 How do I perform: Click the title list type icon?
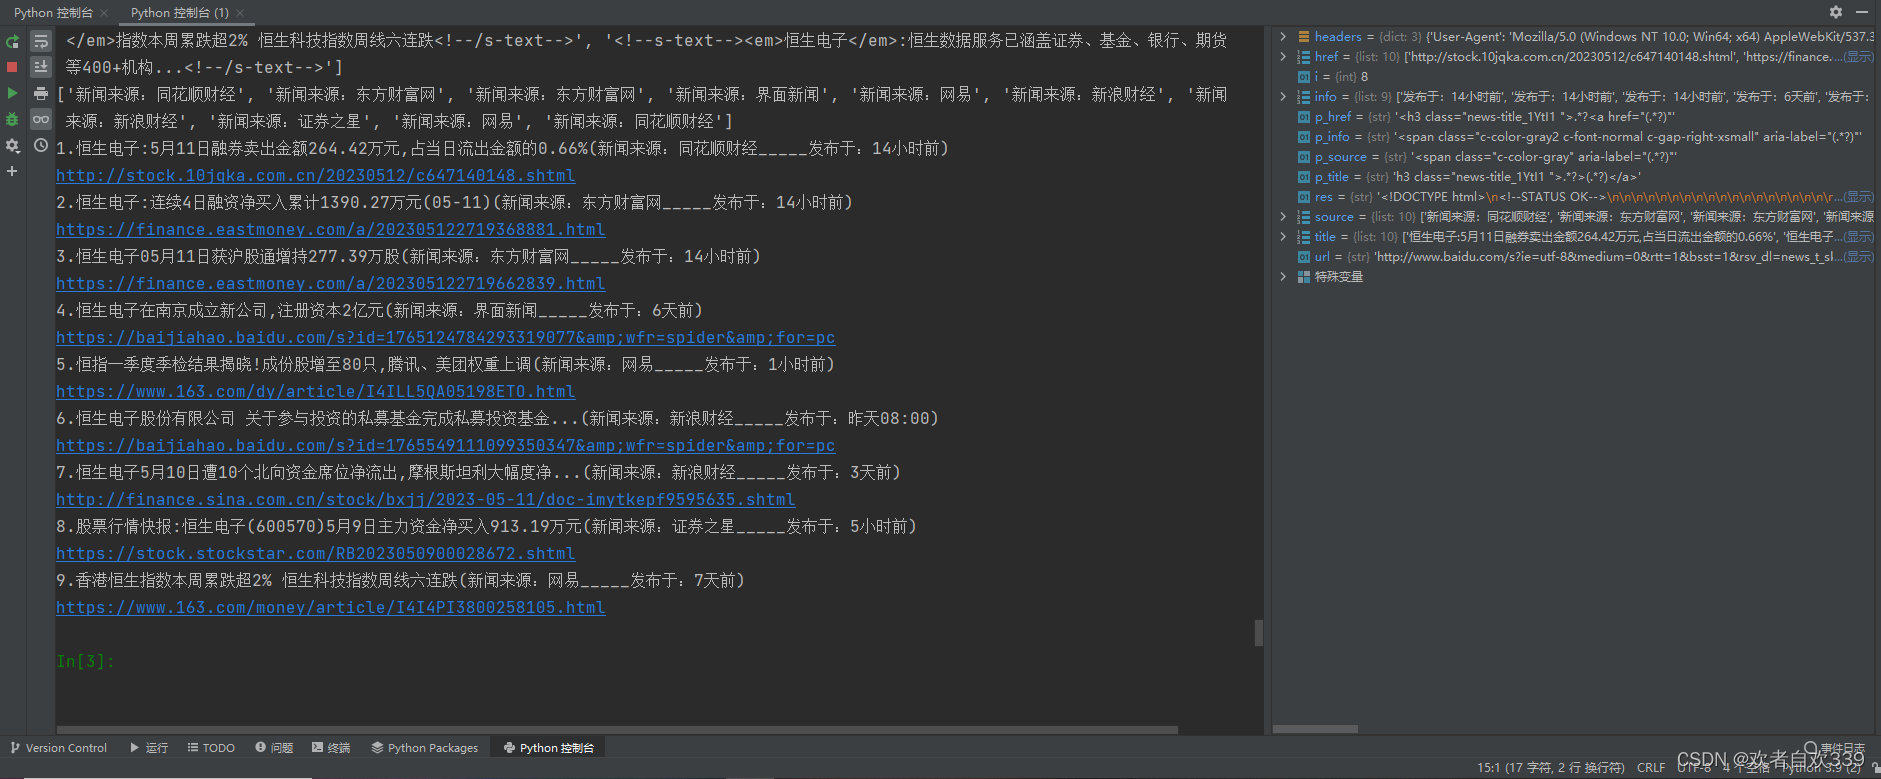point(1304,237)
